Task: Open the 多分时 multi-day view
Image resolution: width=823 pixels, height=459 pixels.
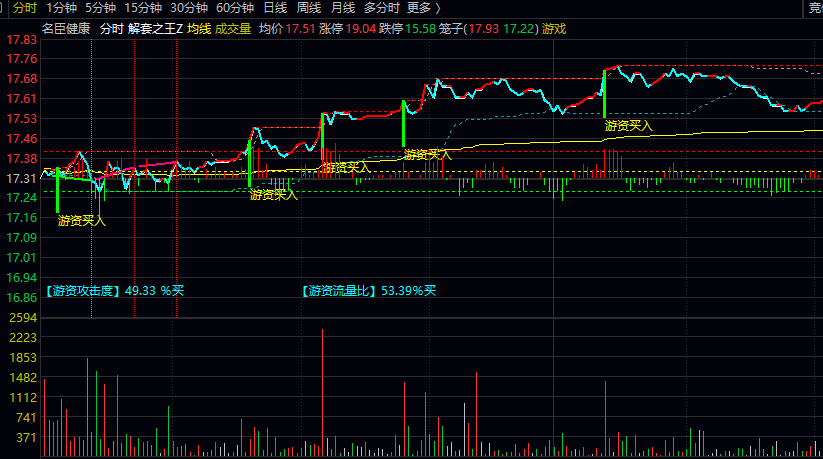Action: click(382, 8)
